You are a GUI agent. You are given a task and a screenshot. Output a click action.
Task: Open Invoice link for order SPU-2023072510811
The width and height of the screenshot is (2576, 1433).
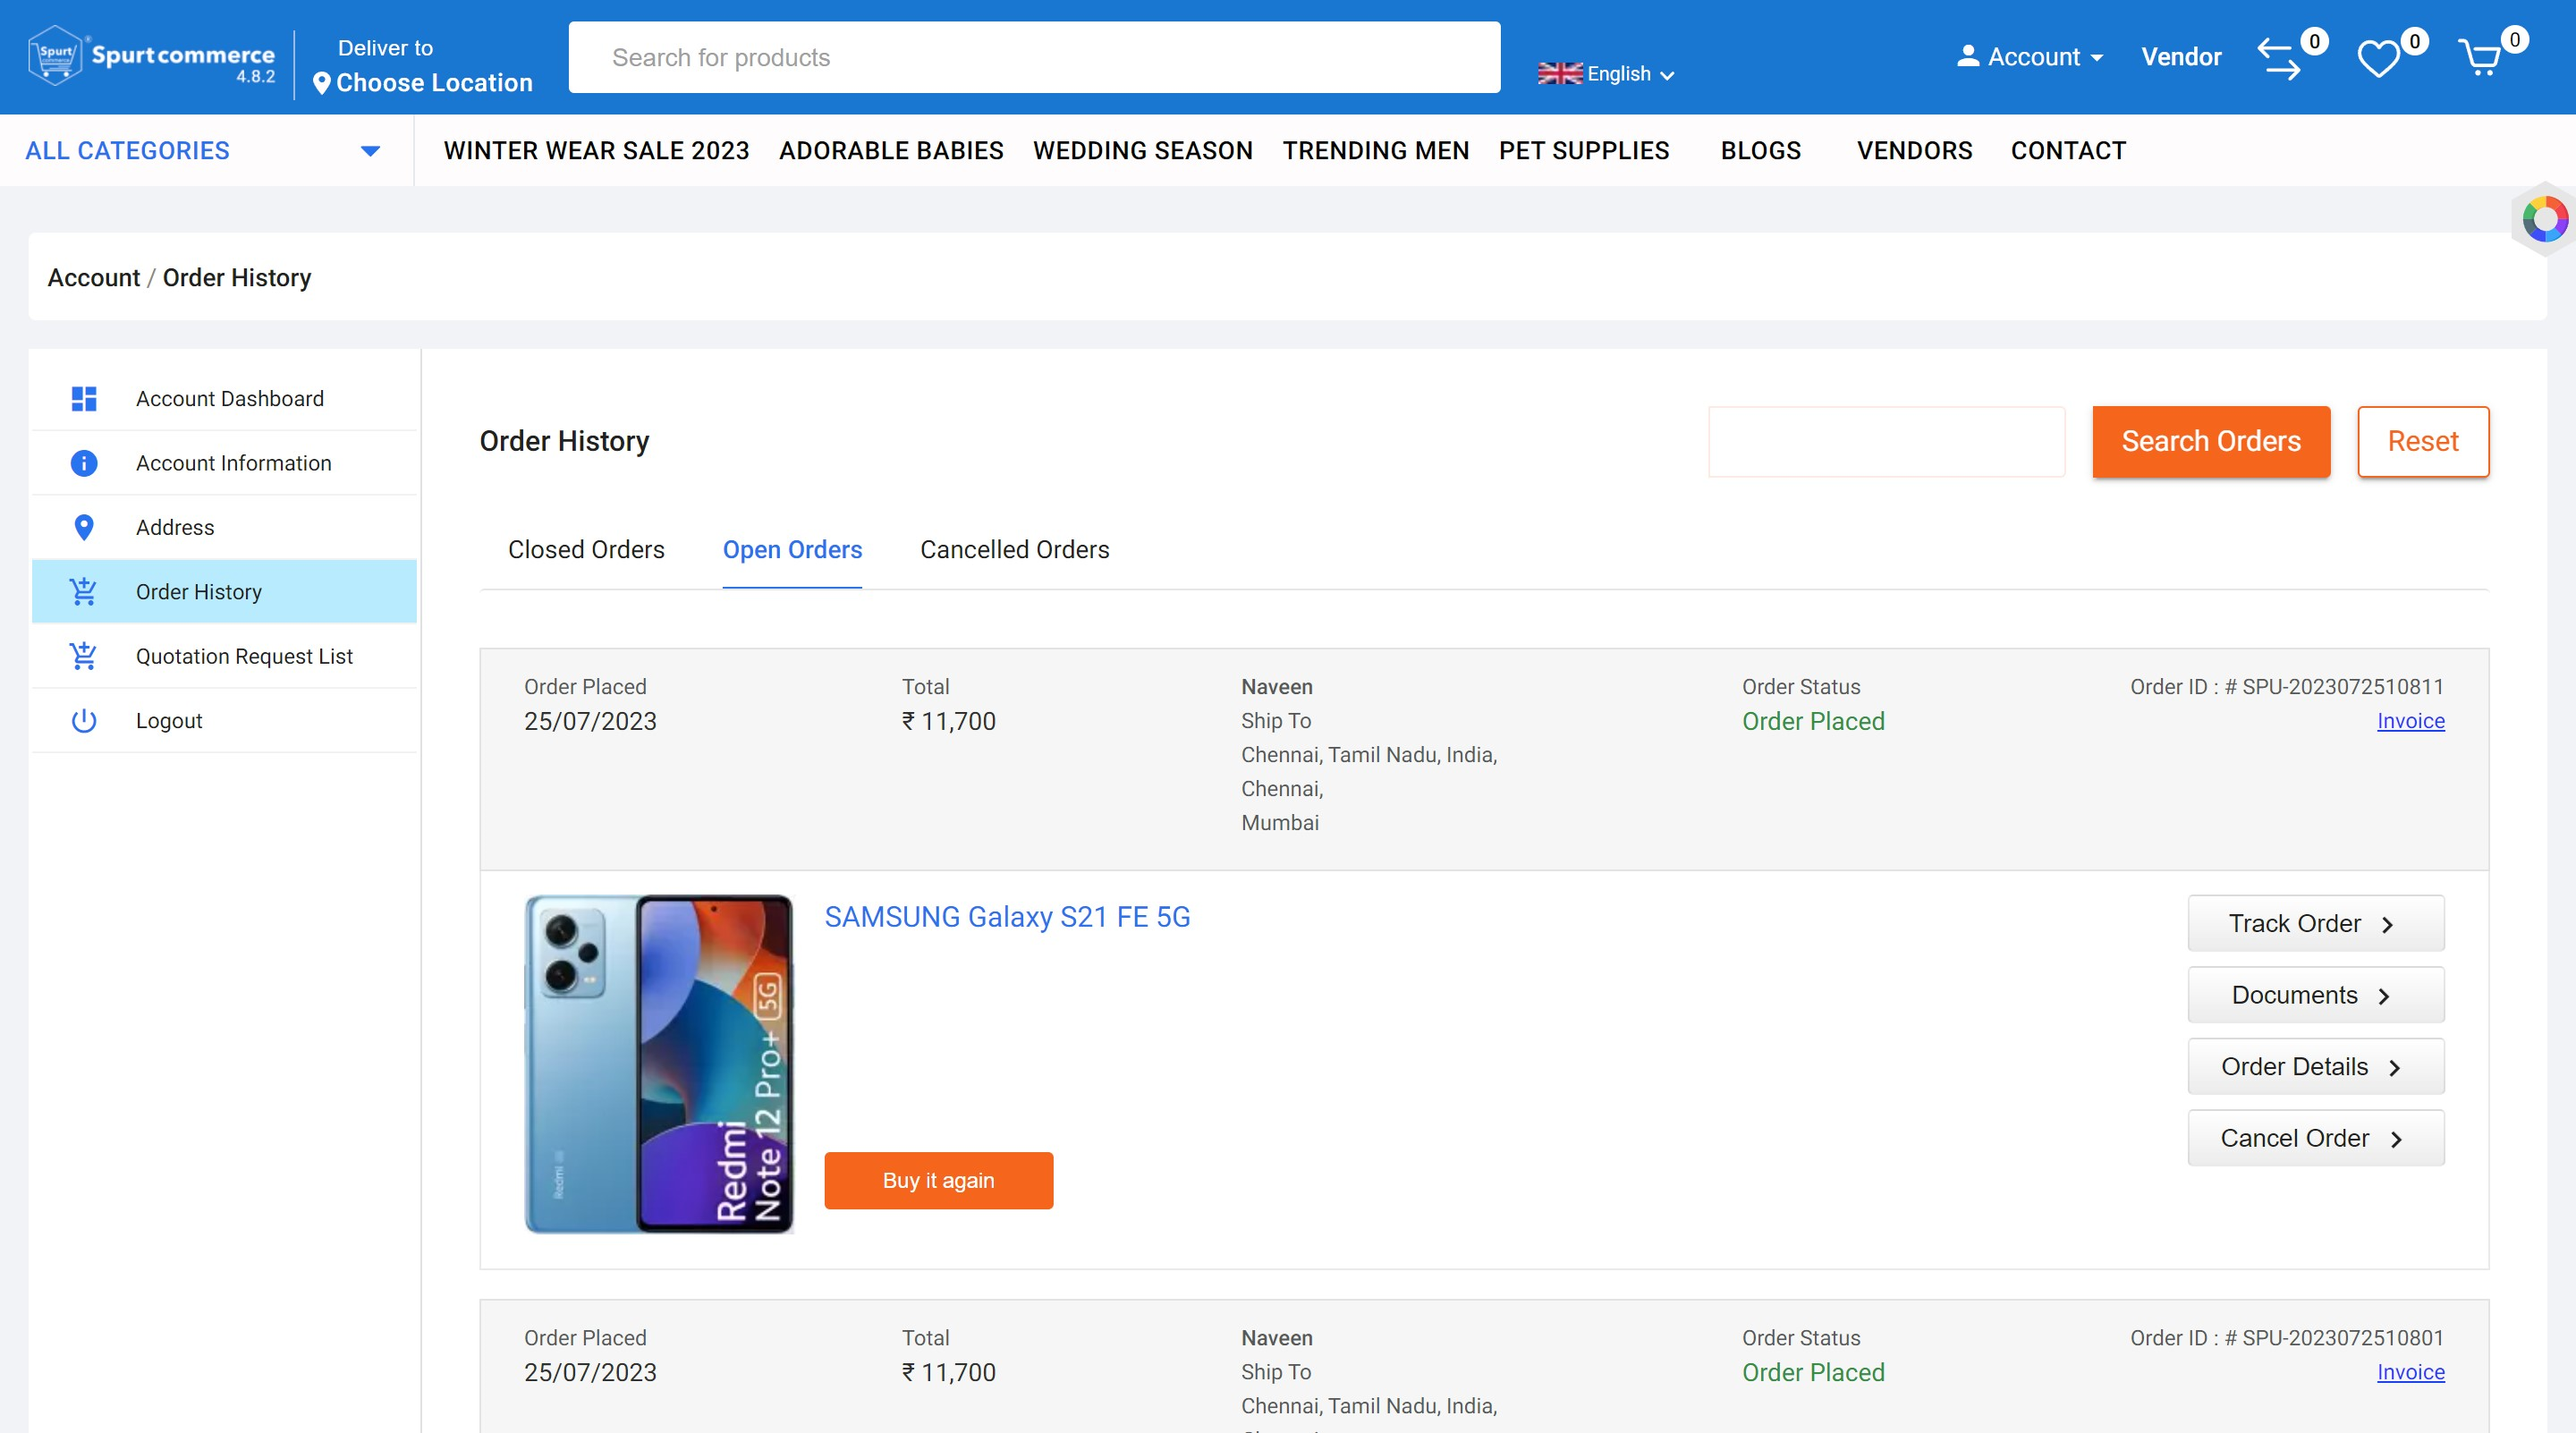point(2410,721)
